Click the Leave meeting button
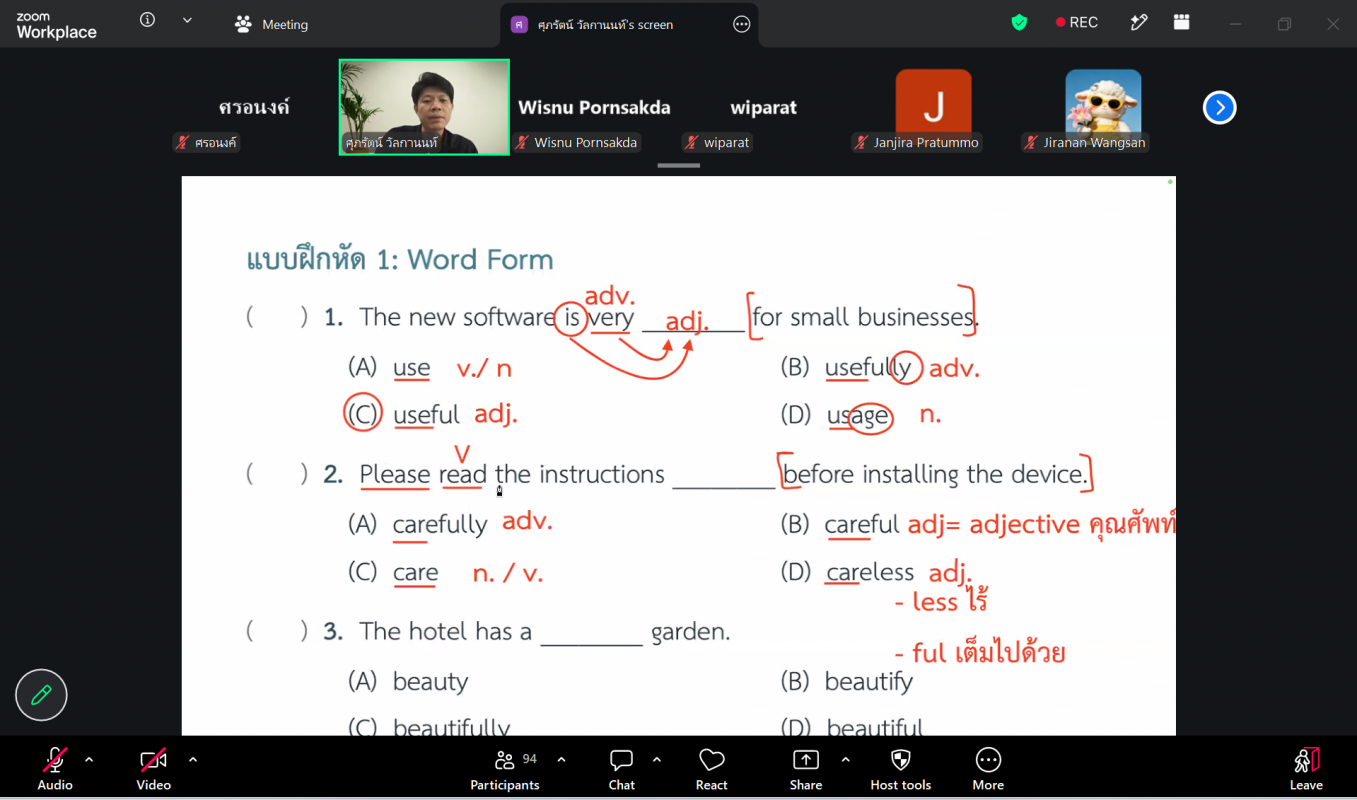 [x=1306, y=769]
